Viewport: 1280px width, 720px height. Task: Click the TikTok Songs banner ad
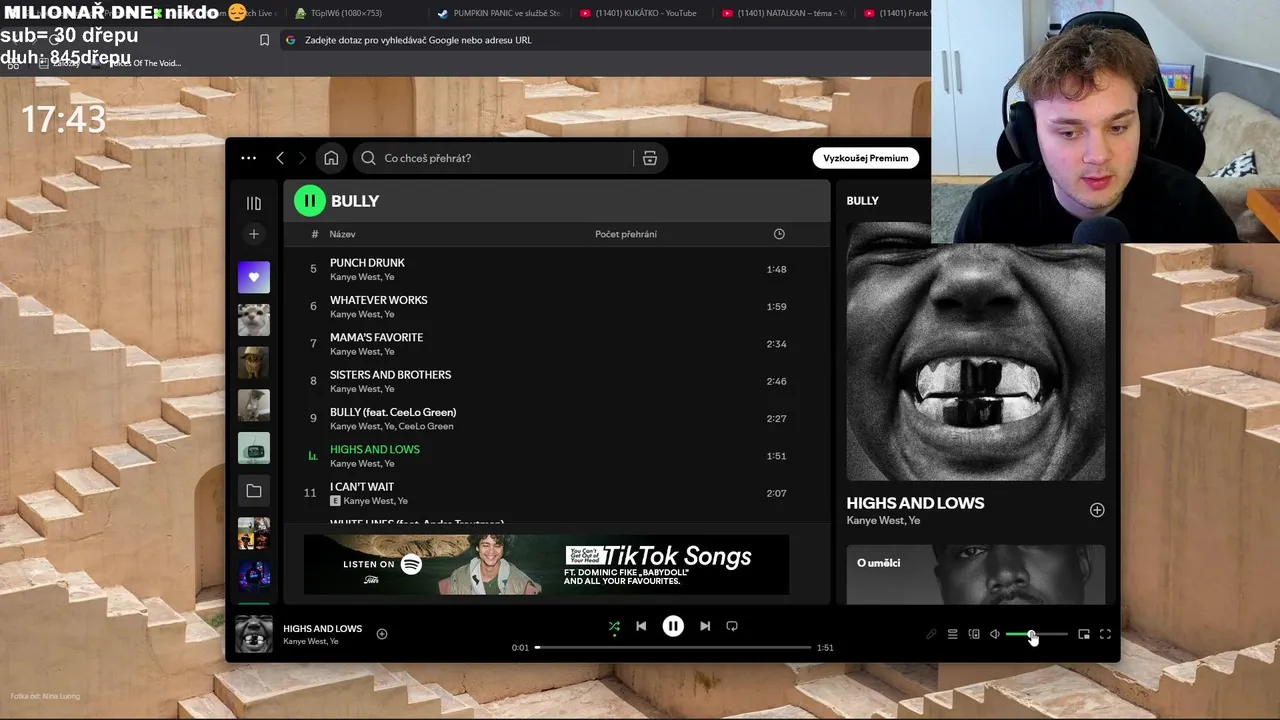(546, 565)
